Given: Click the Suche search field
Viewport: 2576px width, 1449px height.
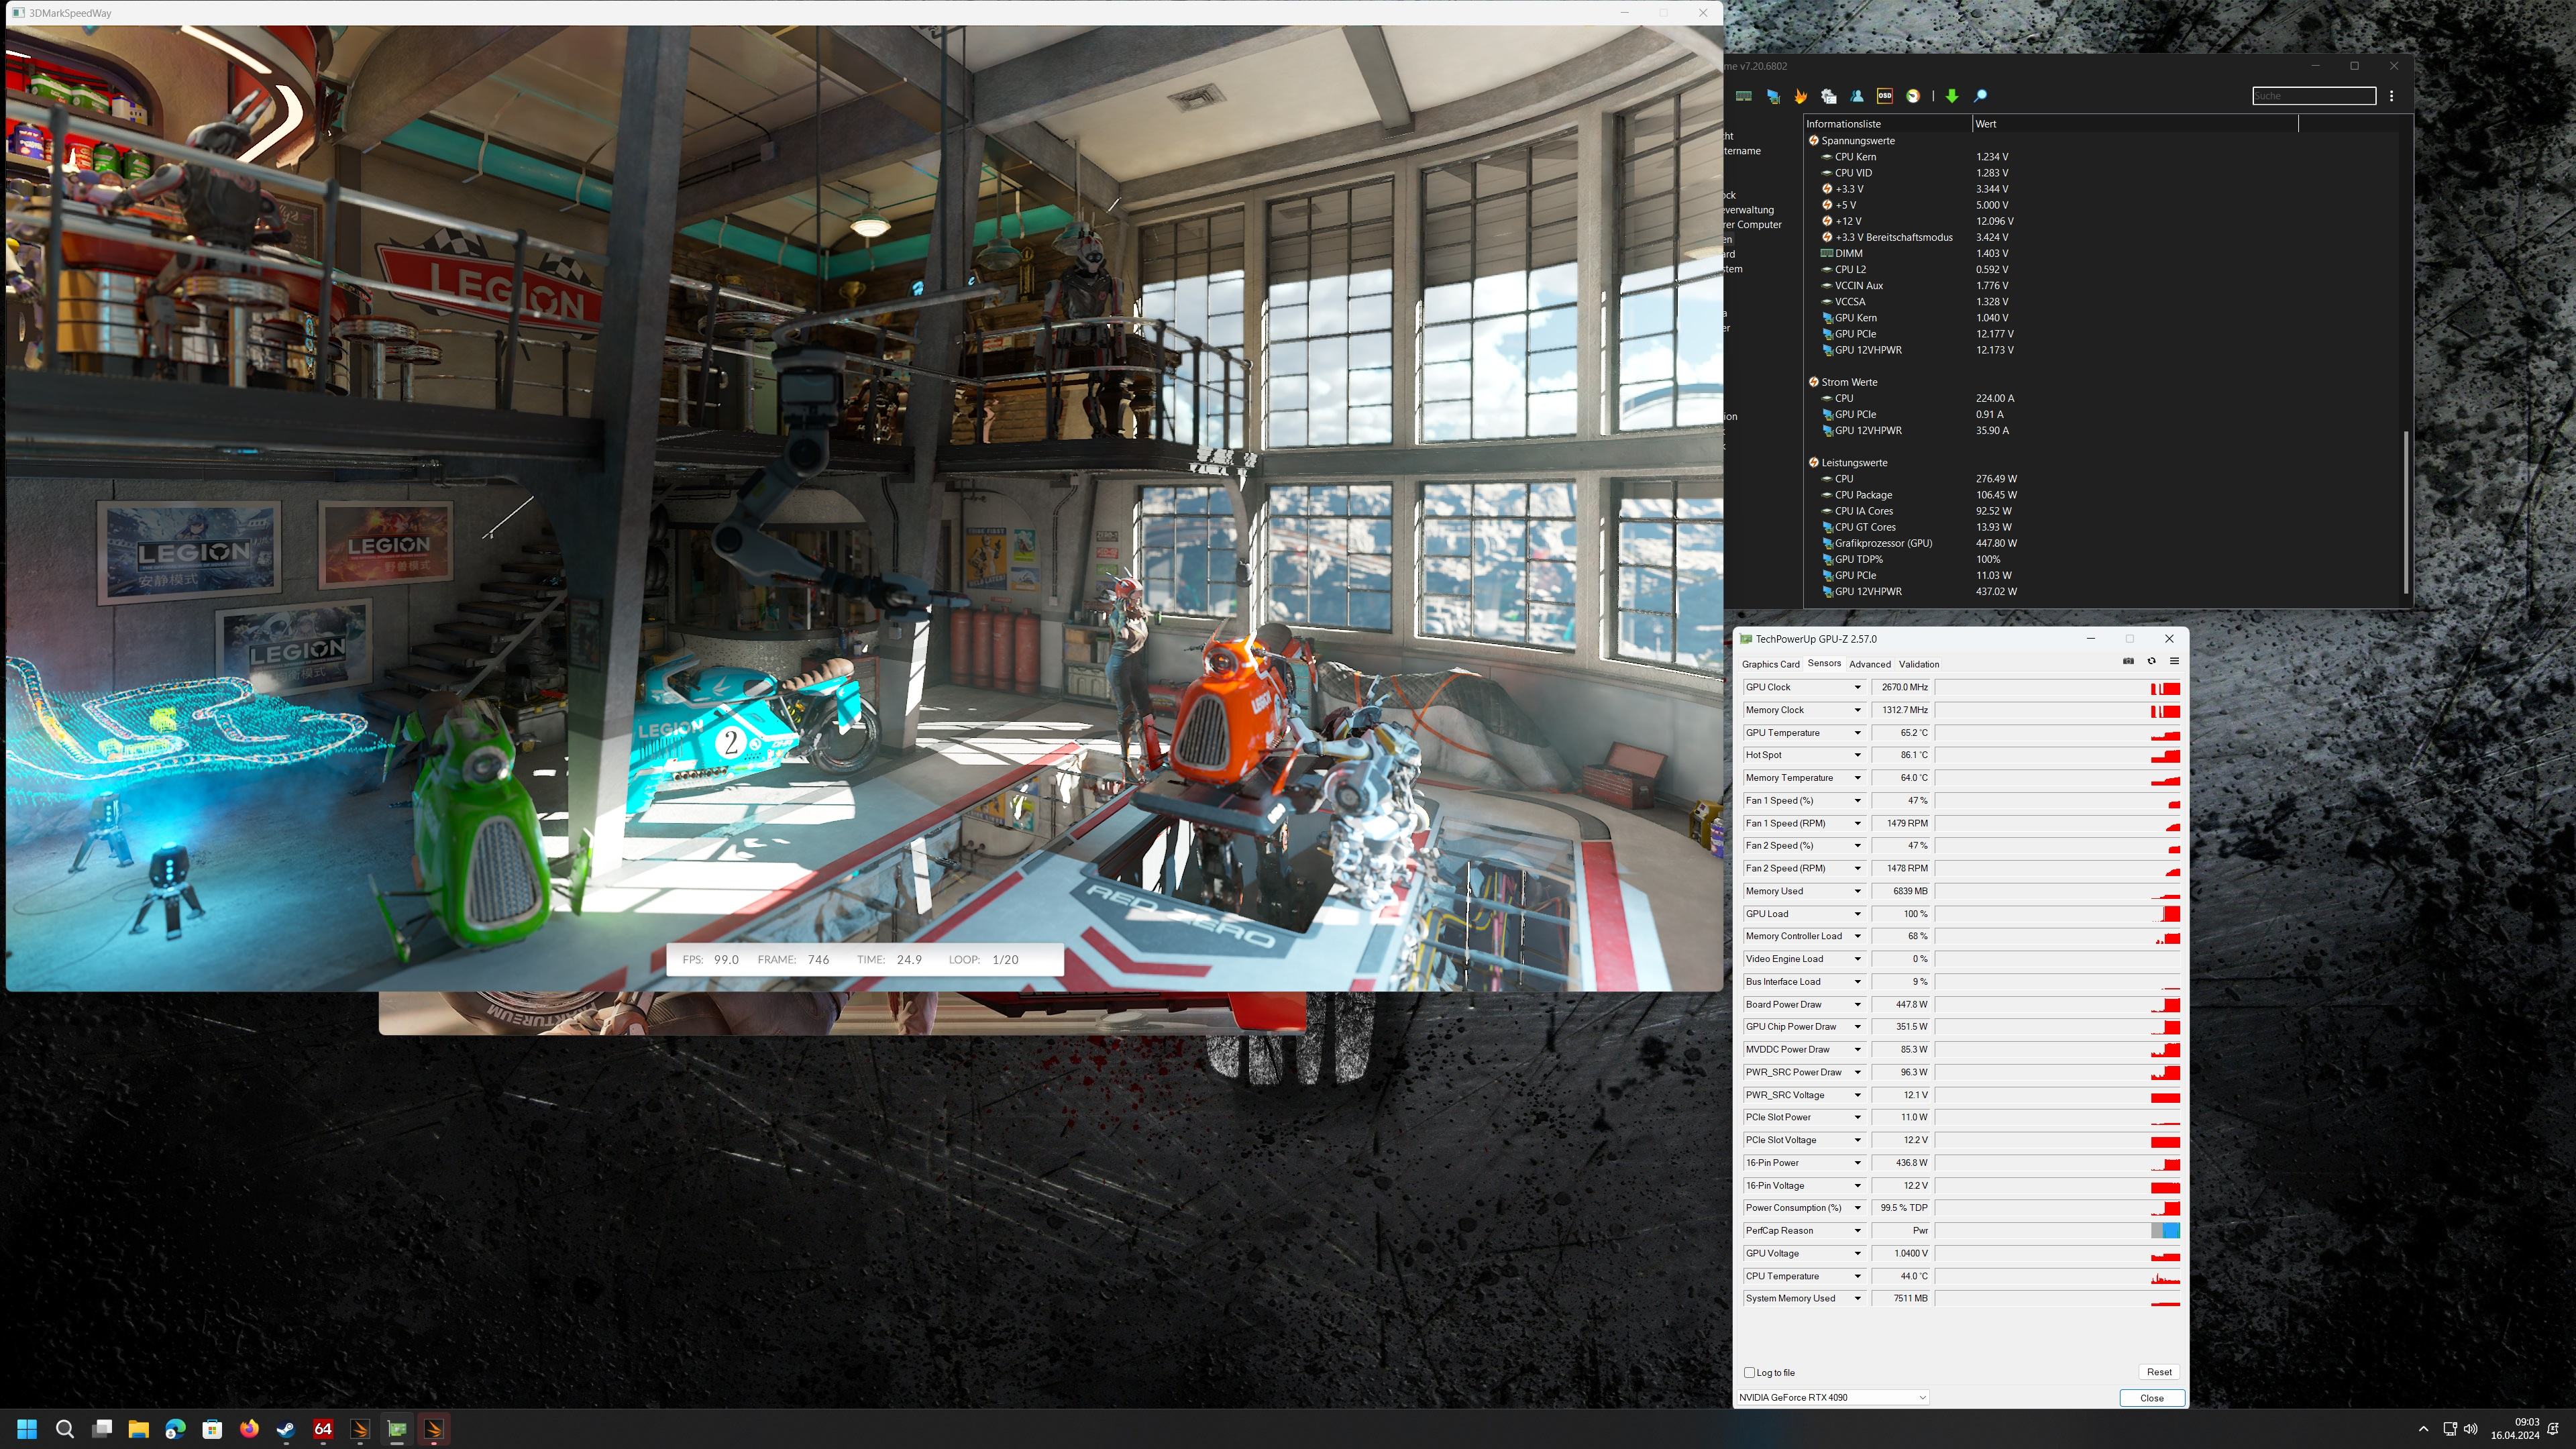Looking at the screenshot, I should pos(2312,96).
